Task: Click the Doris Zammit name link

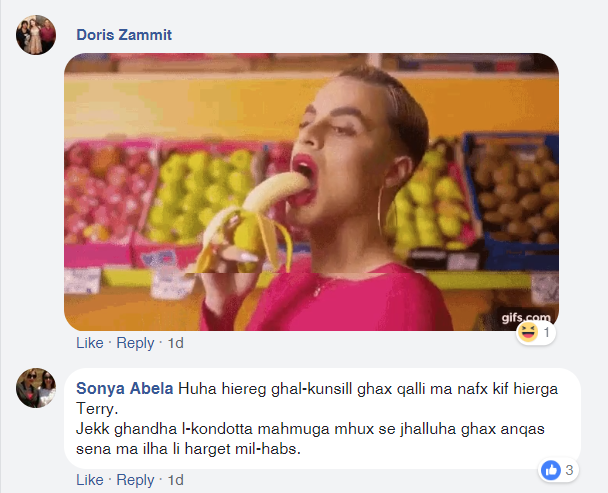Action: click(x=124, y=35)
